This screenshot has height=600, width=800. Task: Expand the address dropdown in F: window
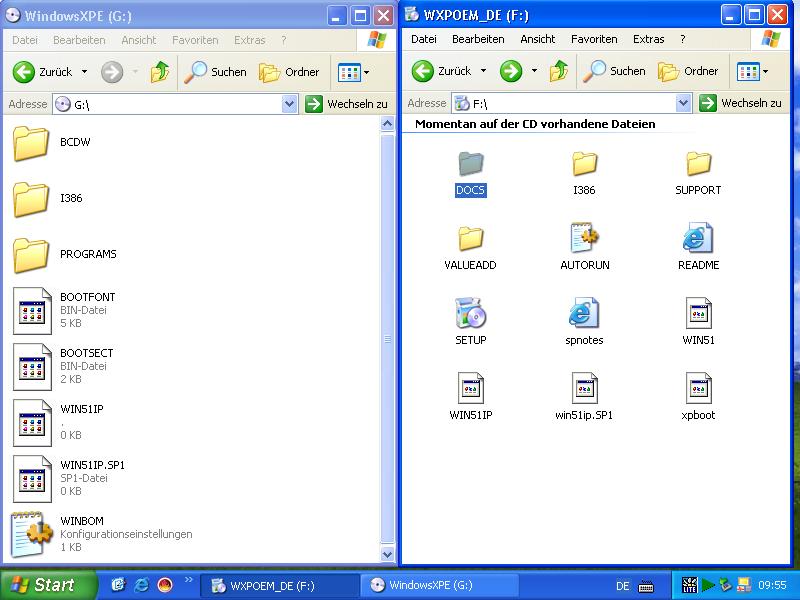[683, 103]
